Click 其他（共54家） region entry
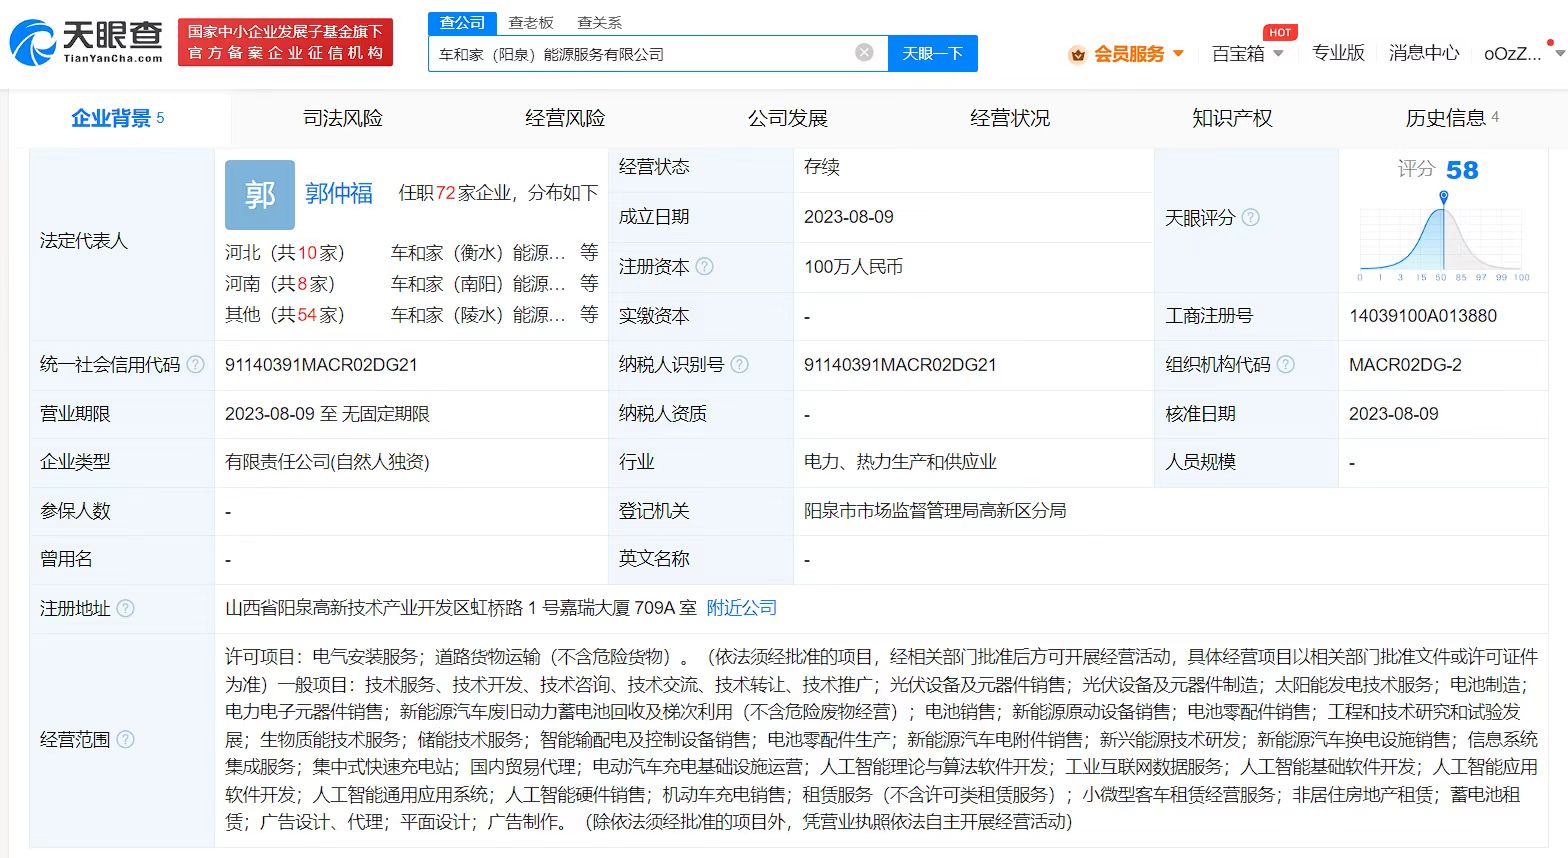1568x858 pixels. tap(285, 315)
